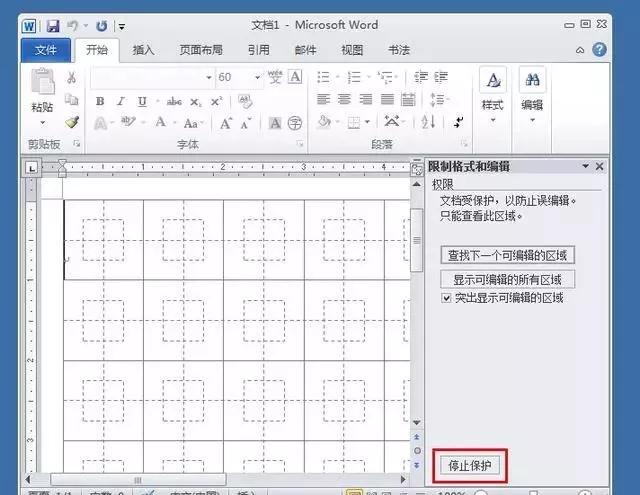Click the Multilevel list icon
This screenshot has width=640, height=495.
(x=385, y=77)
